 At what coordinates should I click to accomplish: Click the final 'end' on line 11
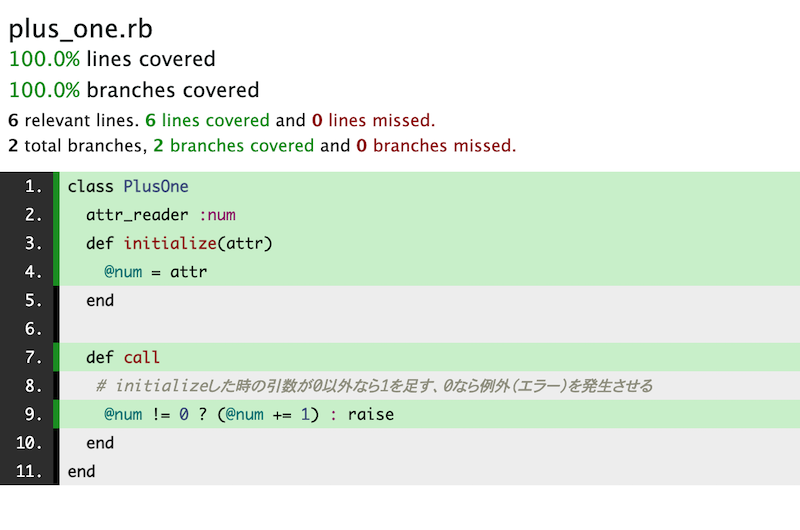82,471
